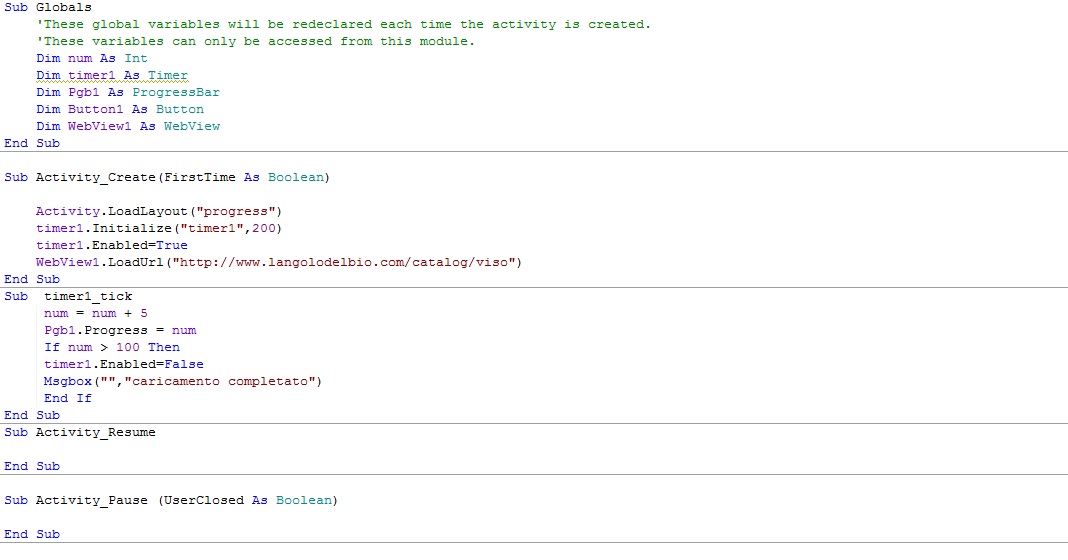Click the "caricamento completato" message string
The width and height of the screenshot is (1068, 560).
(248, 381)
